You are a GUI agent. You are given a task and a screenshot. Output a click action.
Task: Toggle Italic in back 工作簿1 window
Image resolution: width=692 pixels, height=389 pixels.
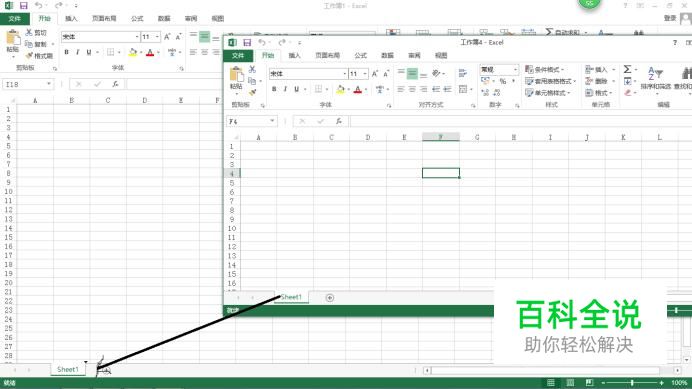(78, 52)
